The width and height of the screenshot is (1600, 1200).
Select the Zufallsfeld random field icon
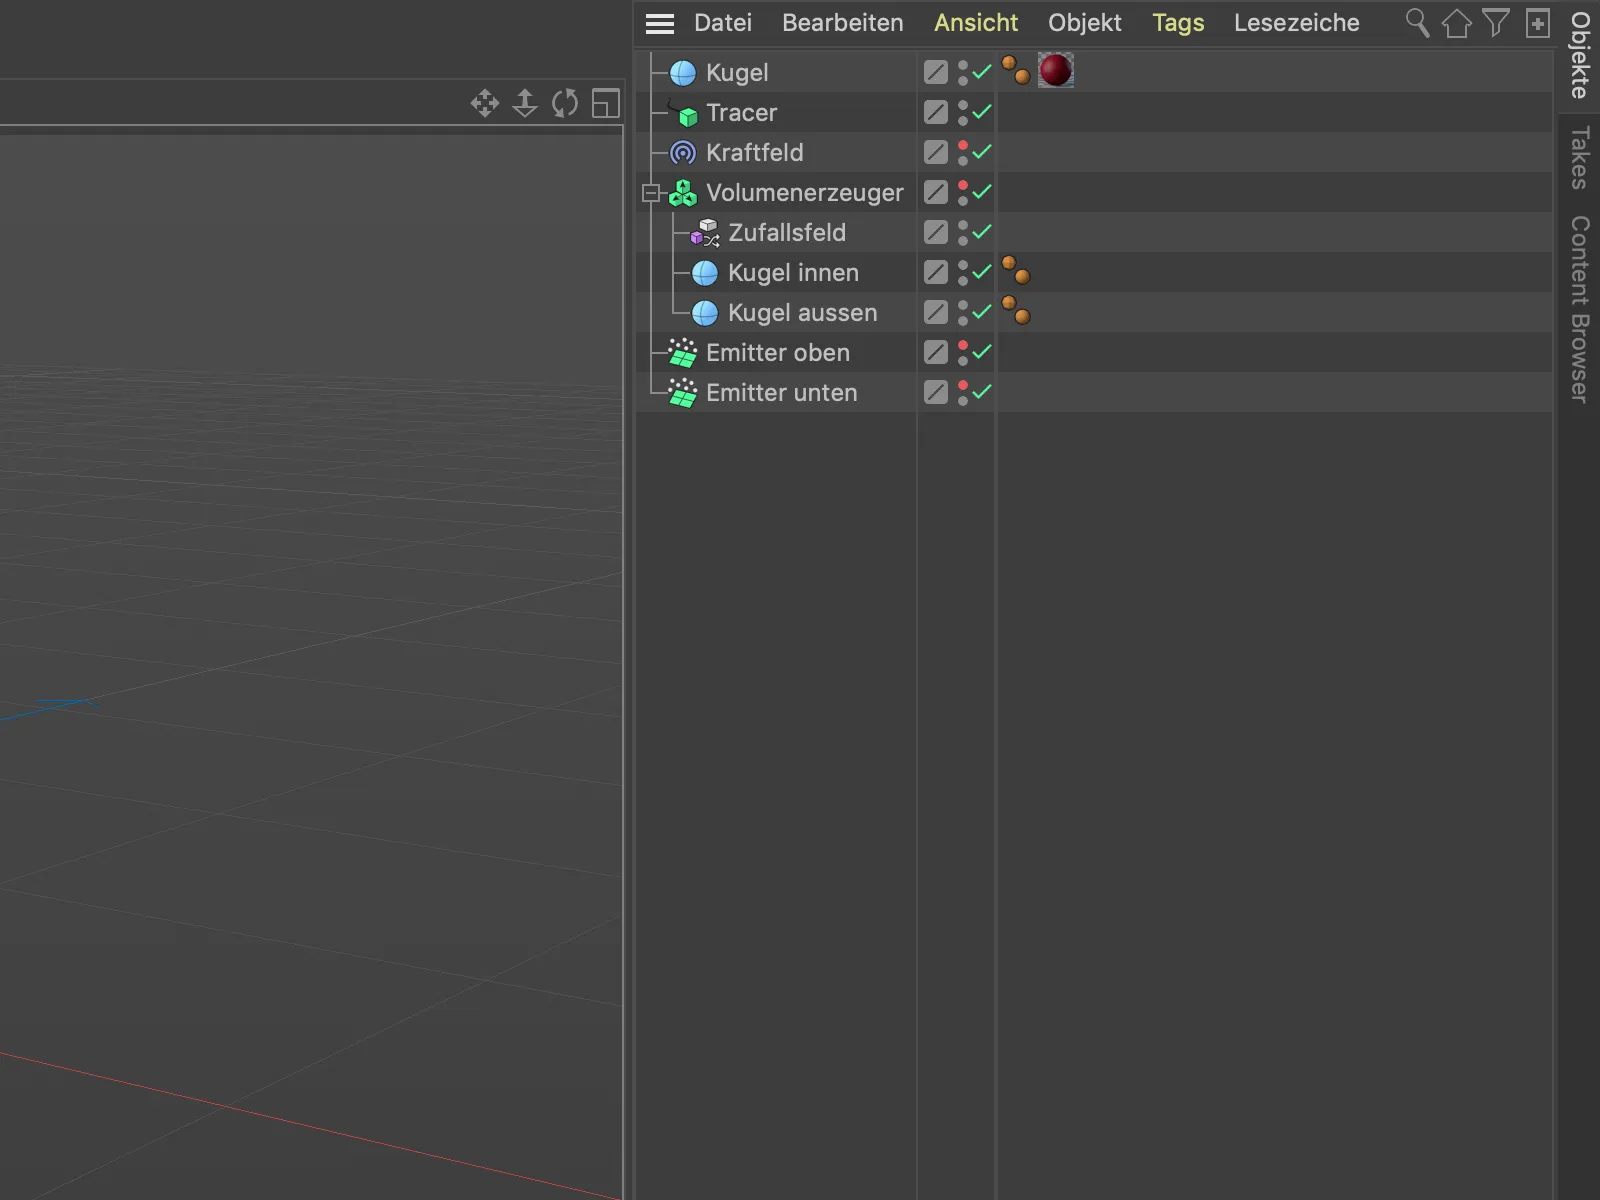705,233
